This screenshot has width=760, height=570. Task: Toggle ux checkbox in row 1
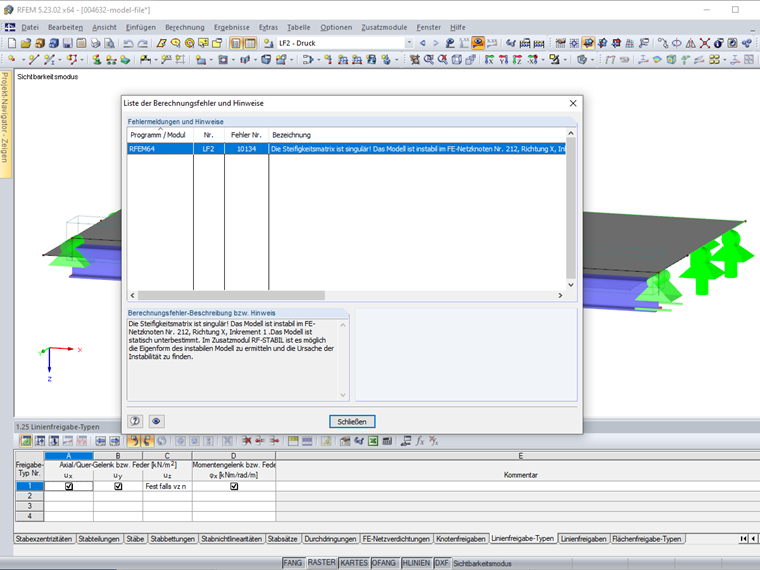(x=69, y=486)
